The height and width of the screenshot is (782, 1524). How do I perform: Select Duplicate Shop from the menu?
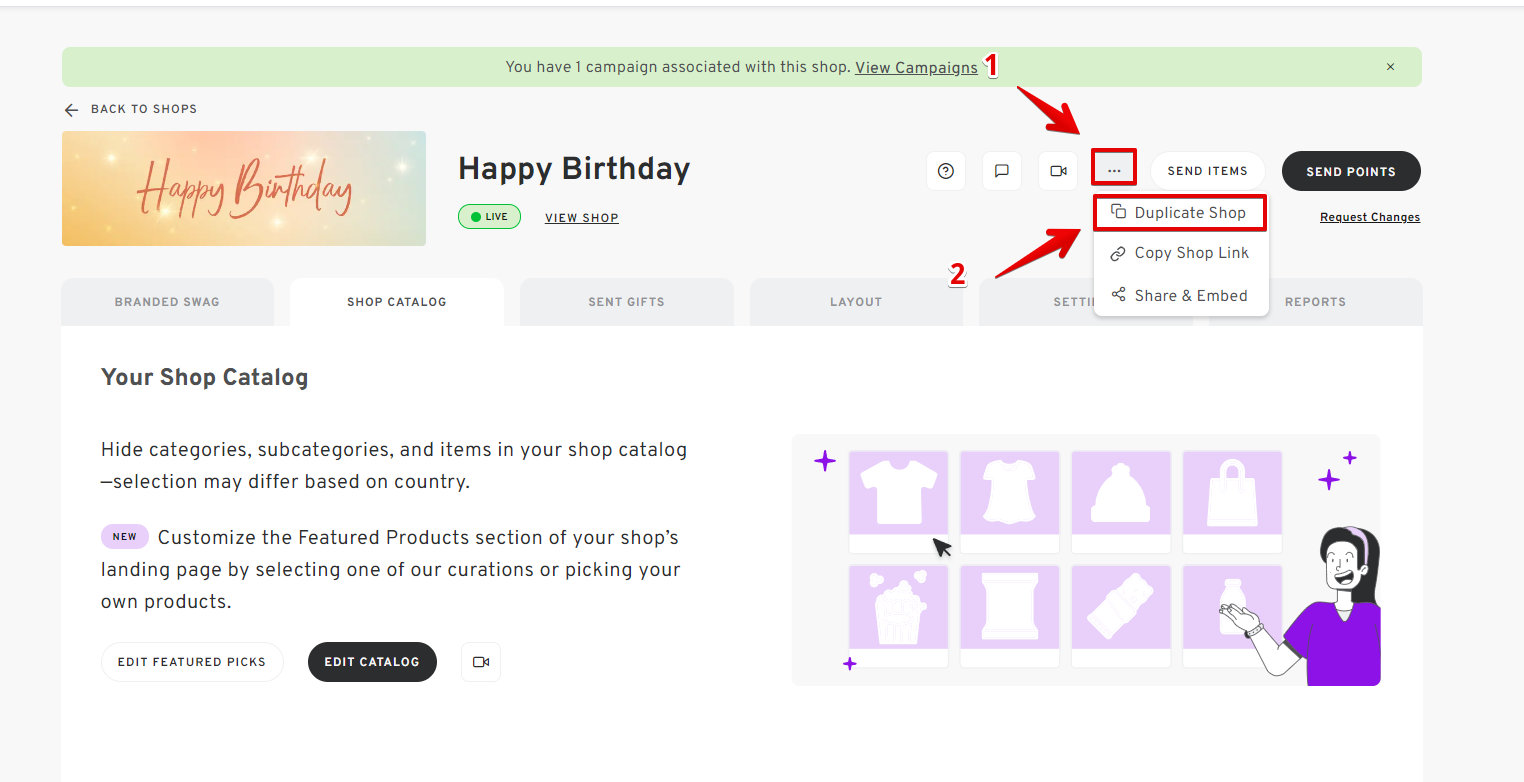click(x=1180, y=213)
